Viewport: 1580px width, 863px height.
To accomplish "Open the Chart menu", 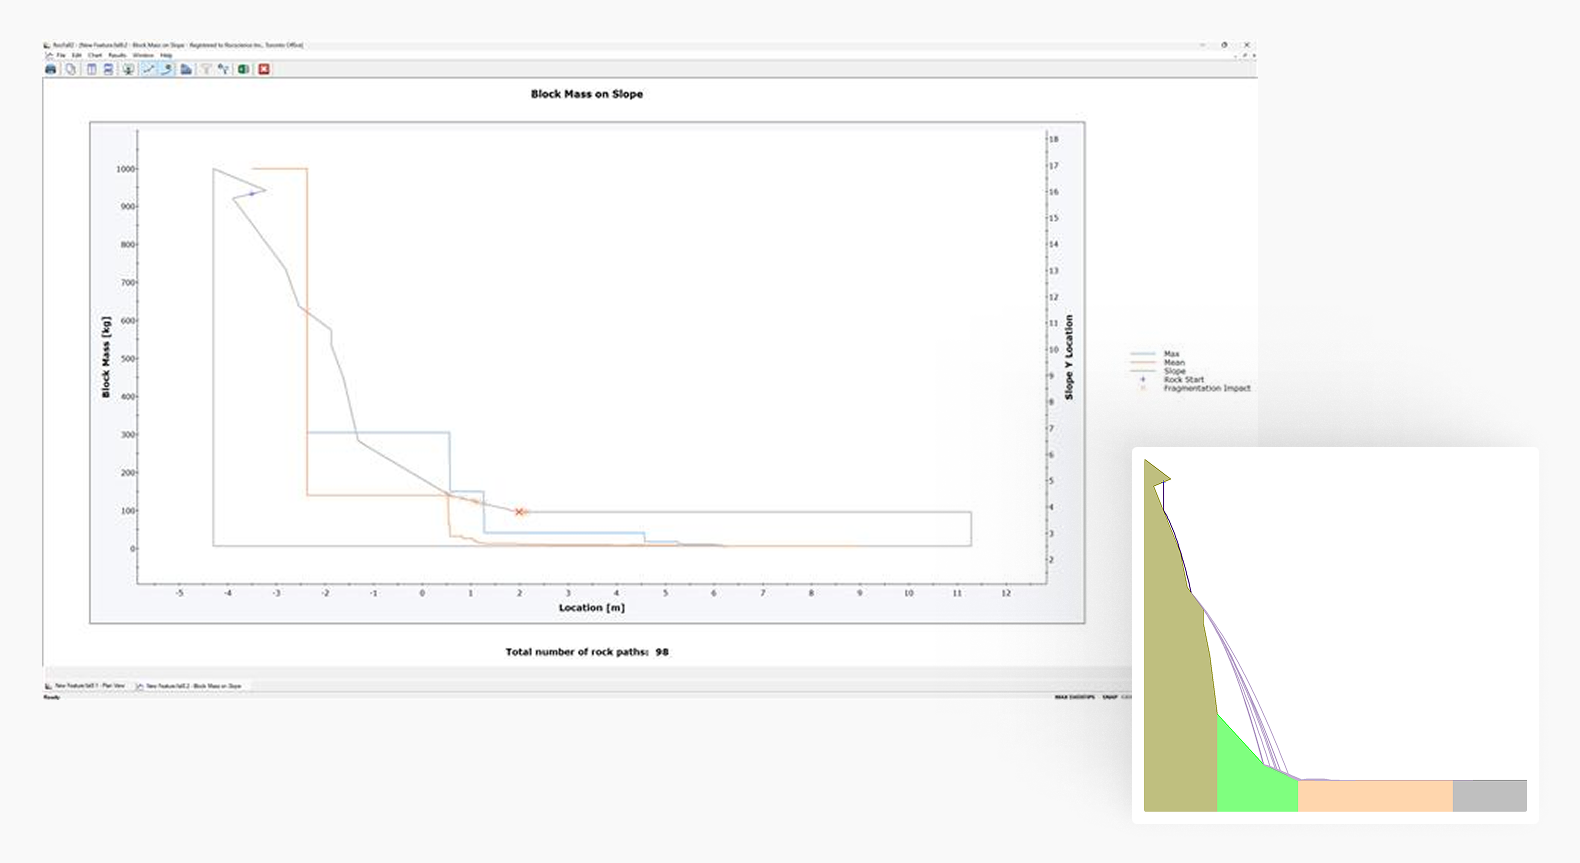I will pyautogui.click(x=95, y=56).
